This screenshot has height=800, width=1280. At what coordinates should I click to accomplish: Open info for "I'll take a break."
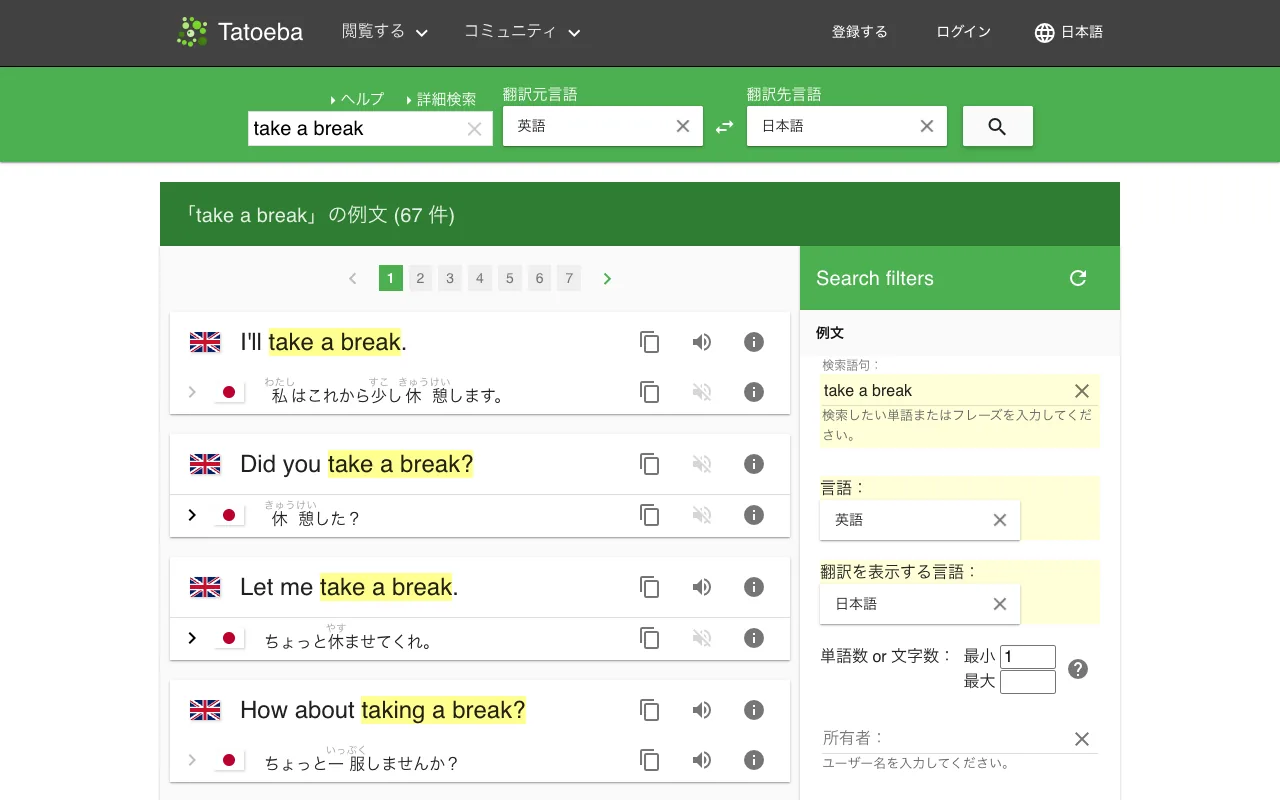click(x=754, y=342)
